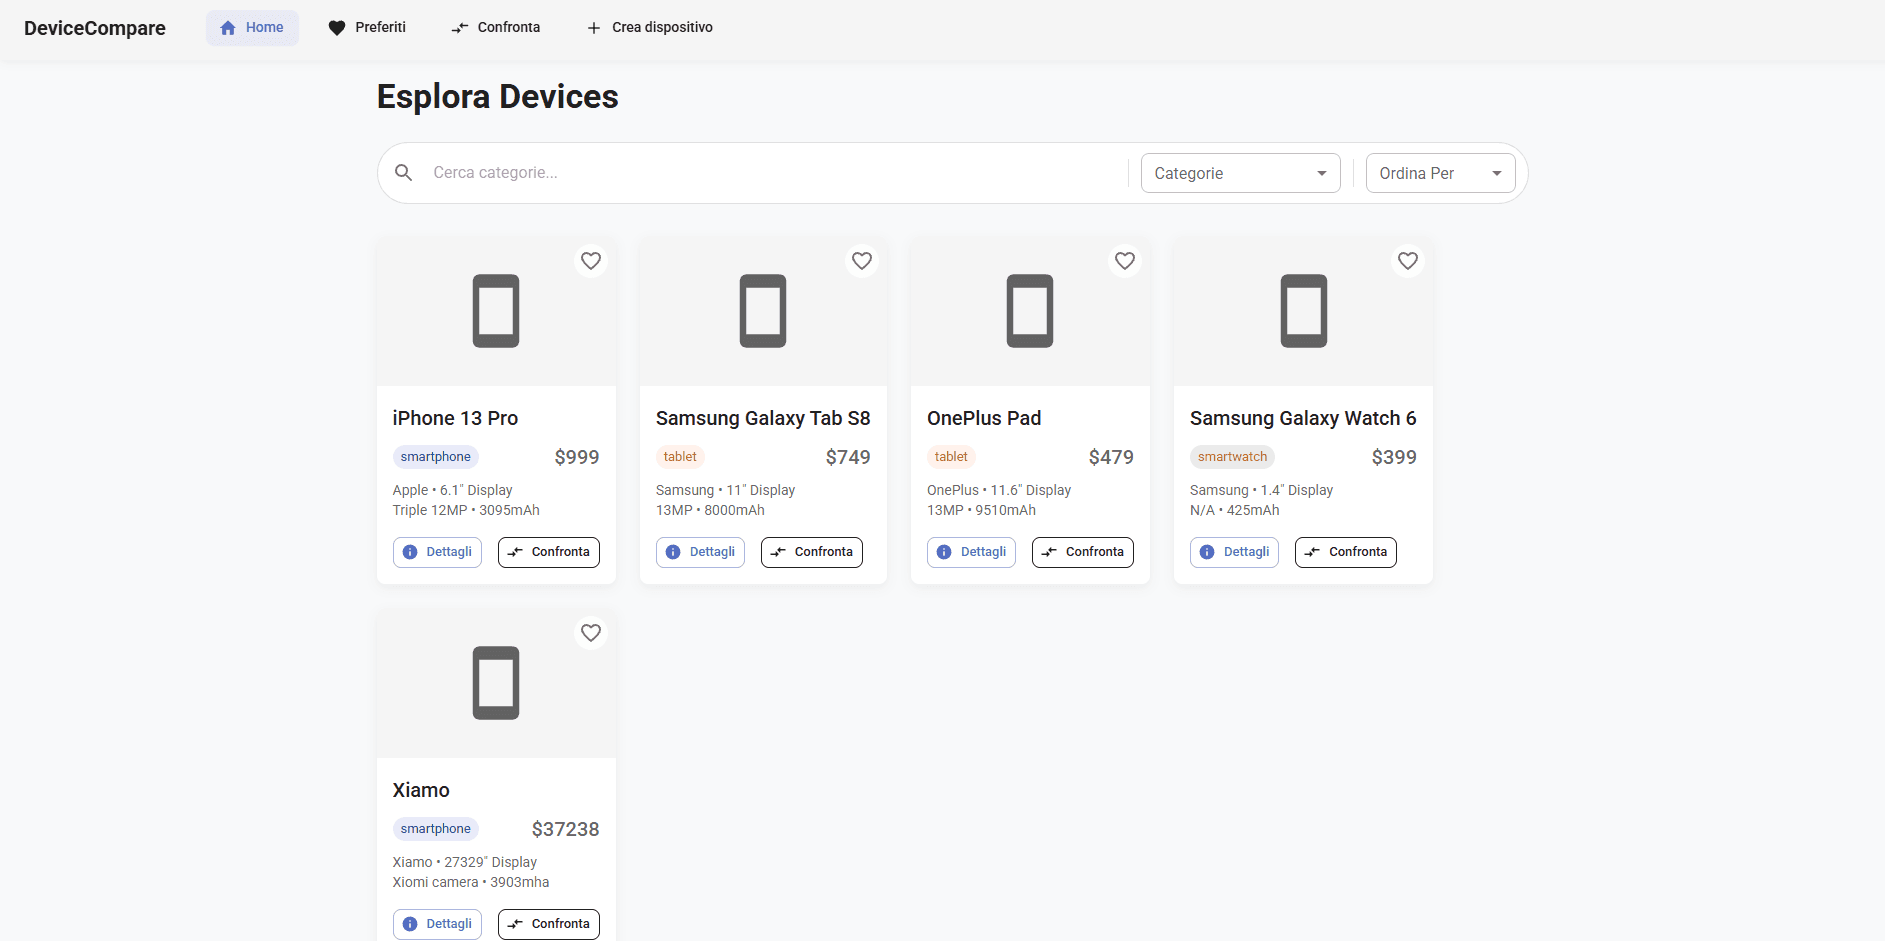This screenshot has height=941, width=1885.
Task: Click the Esplora Devices heading
Action: [498, 97]
